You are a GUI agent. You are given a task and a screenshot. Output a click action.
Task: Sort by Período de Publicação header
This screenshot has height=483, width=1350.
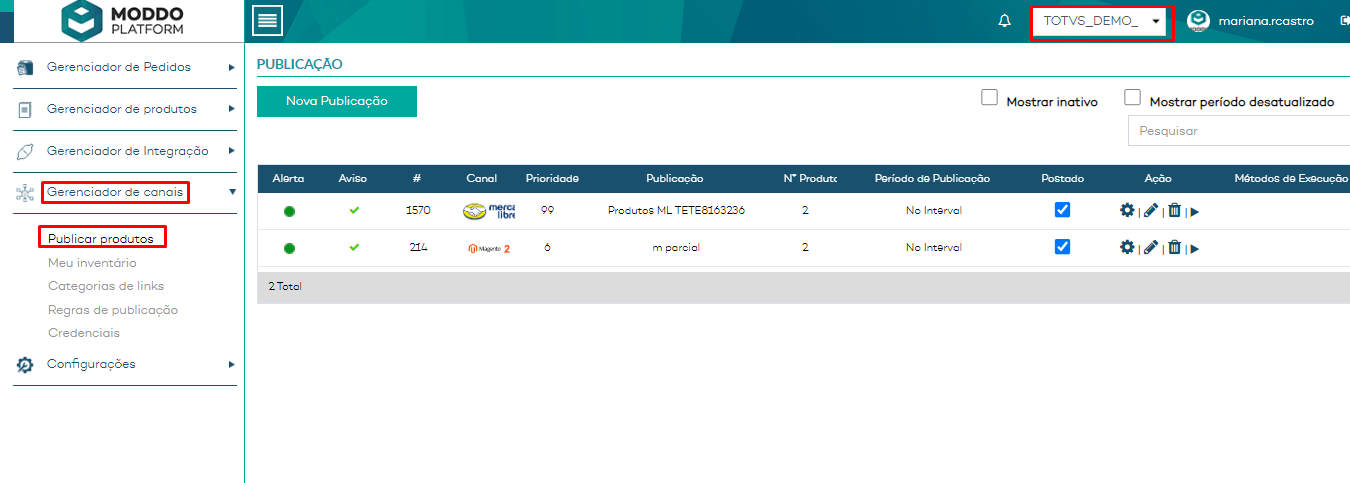pos(932,178)
